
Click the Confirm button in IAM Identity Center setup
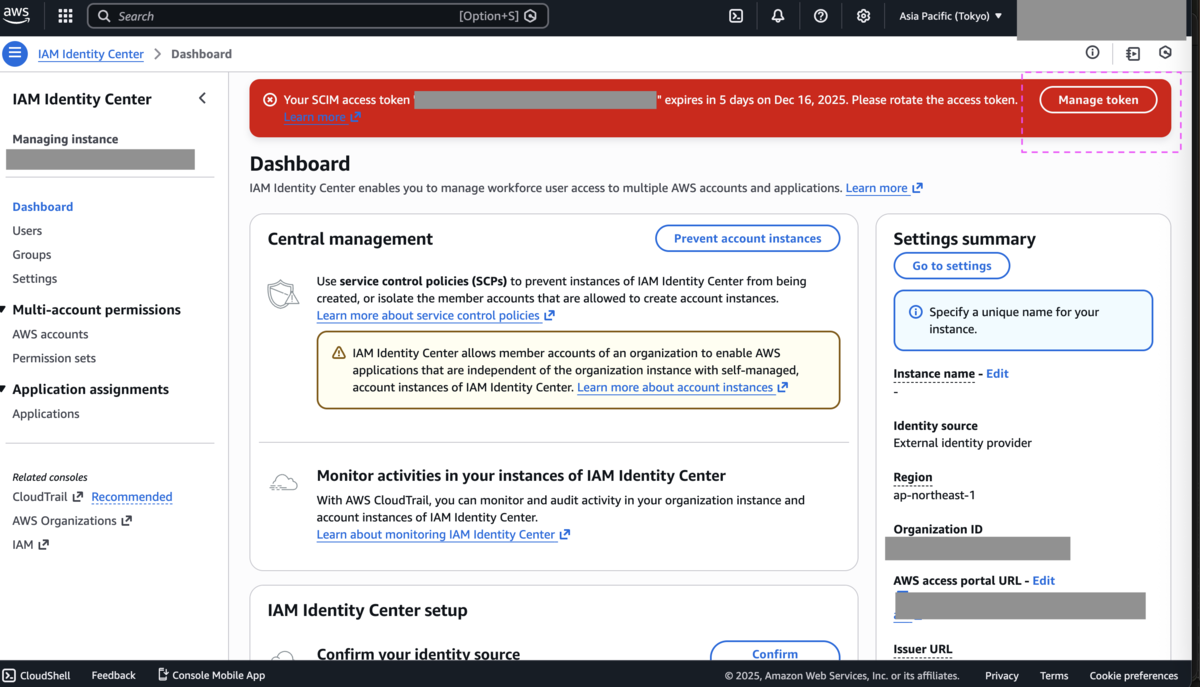[775, 654]
